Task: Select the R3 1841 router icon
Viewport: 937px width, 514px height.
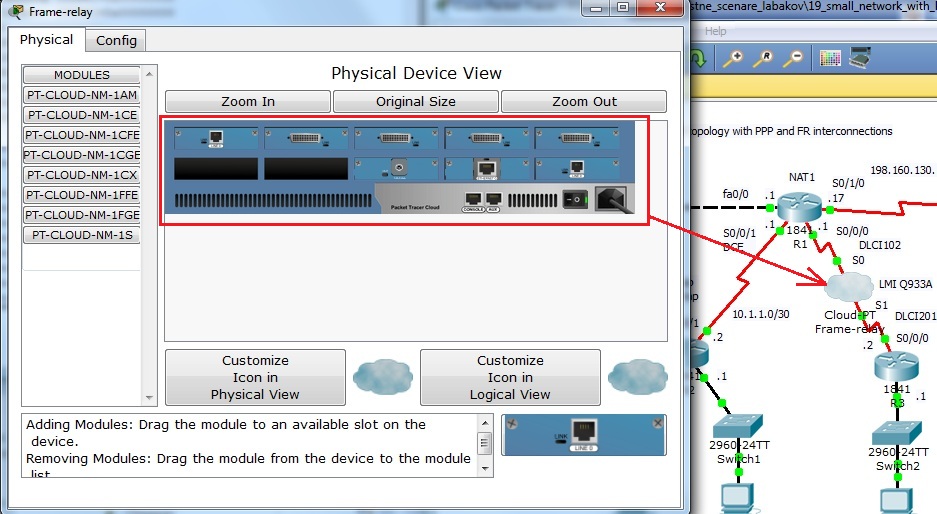Action: click(x=896, y=365)
